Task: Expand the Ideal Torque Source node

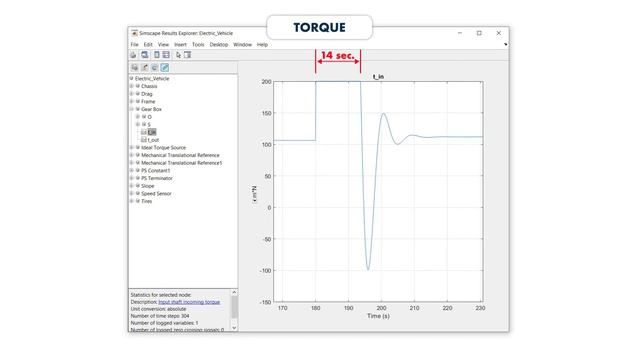Action: coord(131,147)
